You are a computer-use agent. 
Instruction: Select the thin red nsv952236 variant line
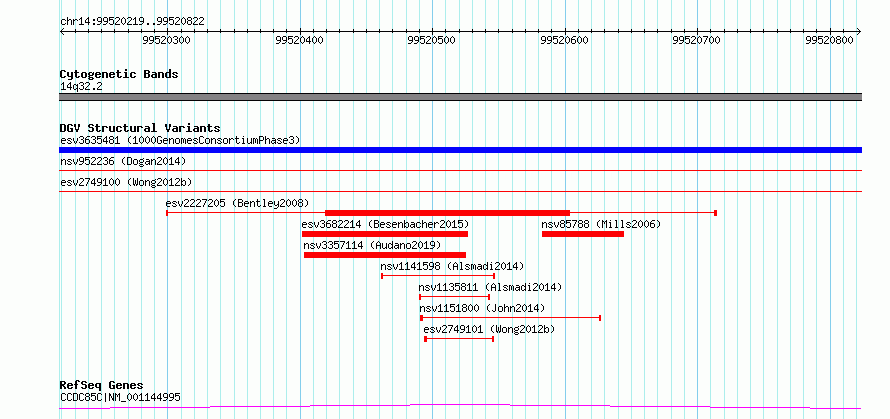pos(460,170)
